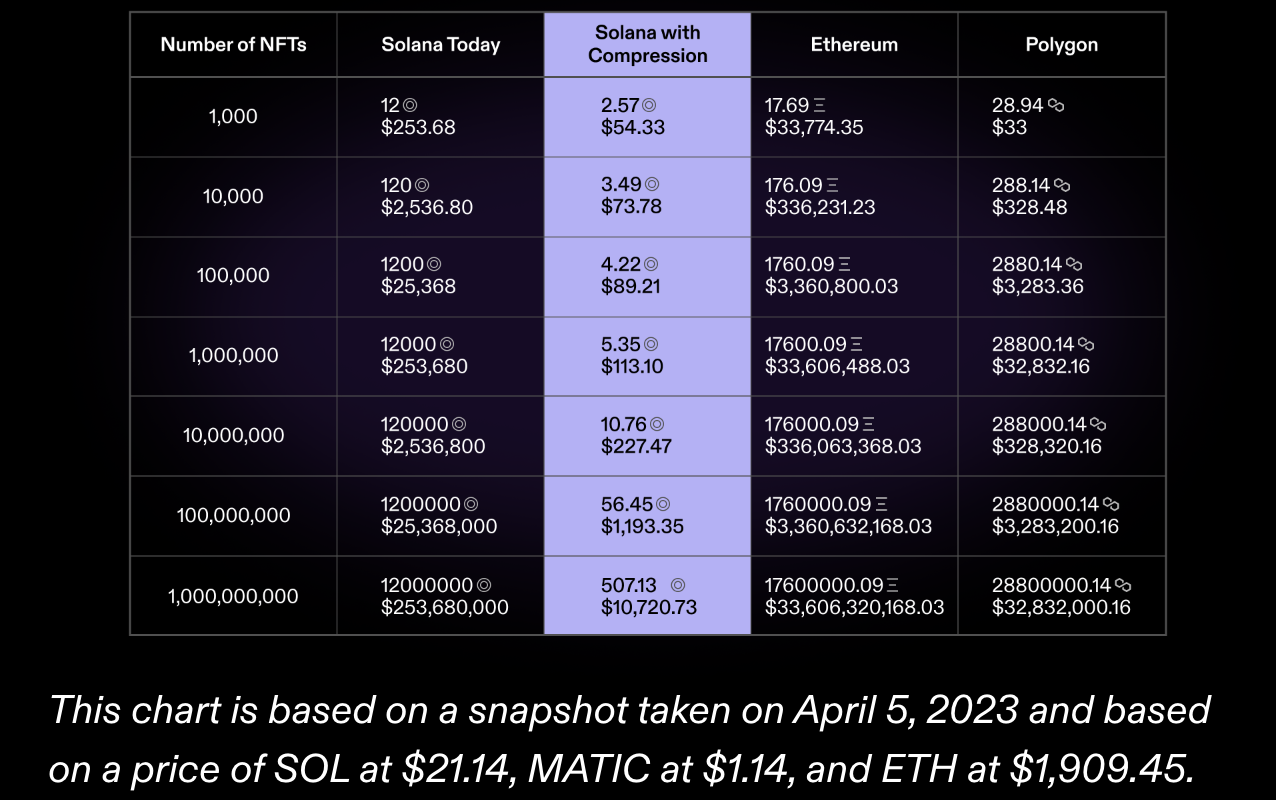Select the Ethereum column header

(854, 44)
